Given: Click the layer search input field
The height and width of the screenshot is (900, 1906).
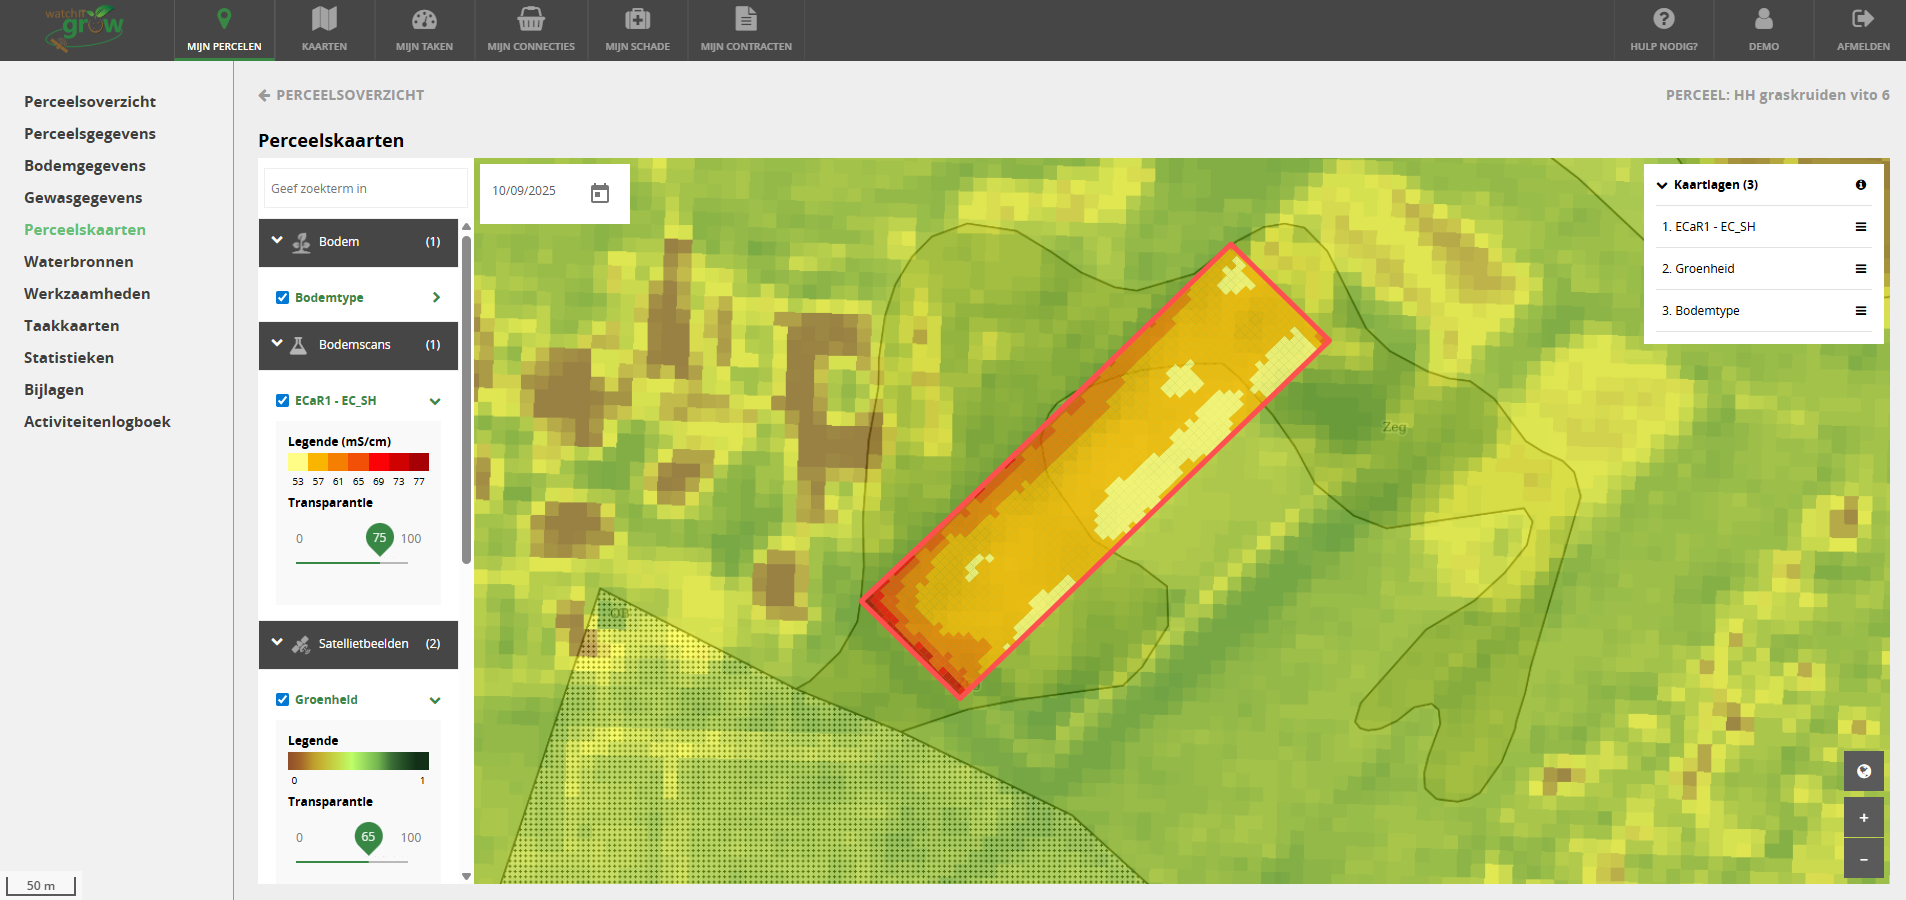Looking at the screenshot, I should [x=364, y=188].
